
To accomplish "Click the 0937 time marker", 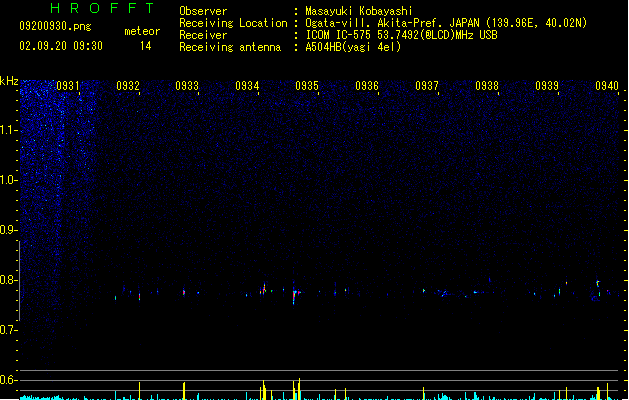I will point(427,86).
